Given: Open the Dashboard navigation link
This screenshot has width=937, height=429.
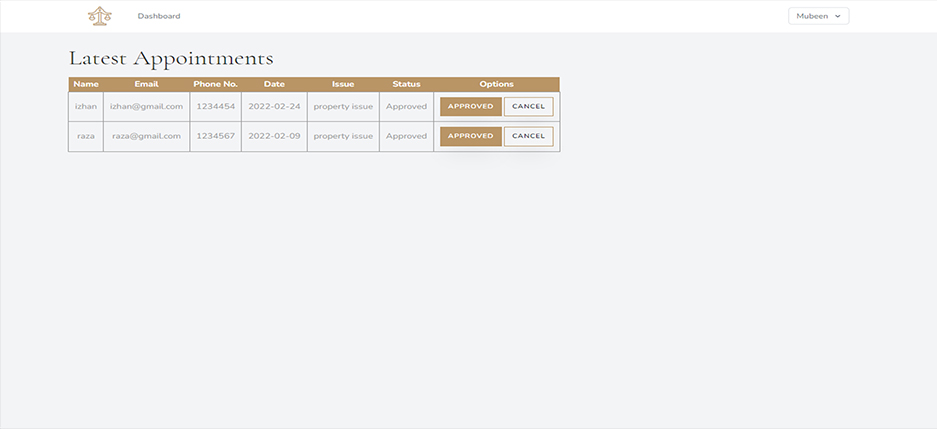Looking at the screenshot, I should [x=159, y=16].
